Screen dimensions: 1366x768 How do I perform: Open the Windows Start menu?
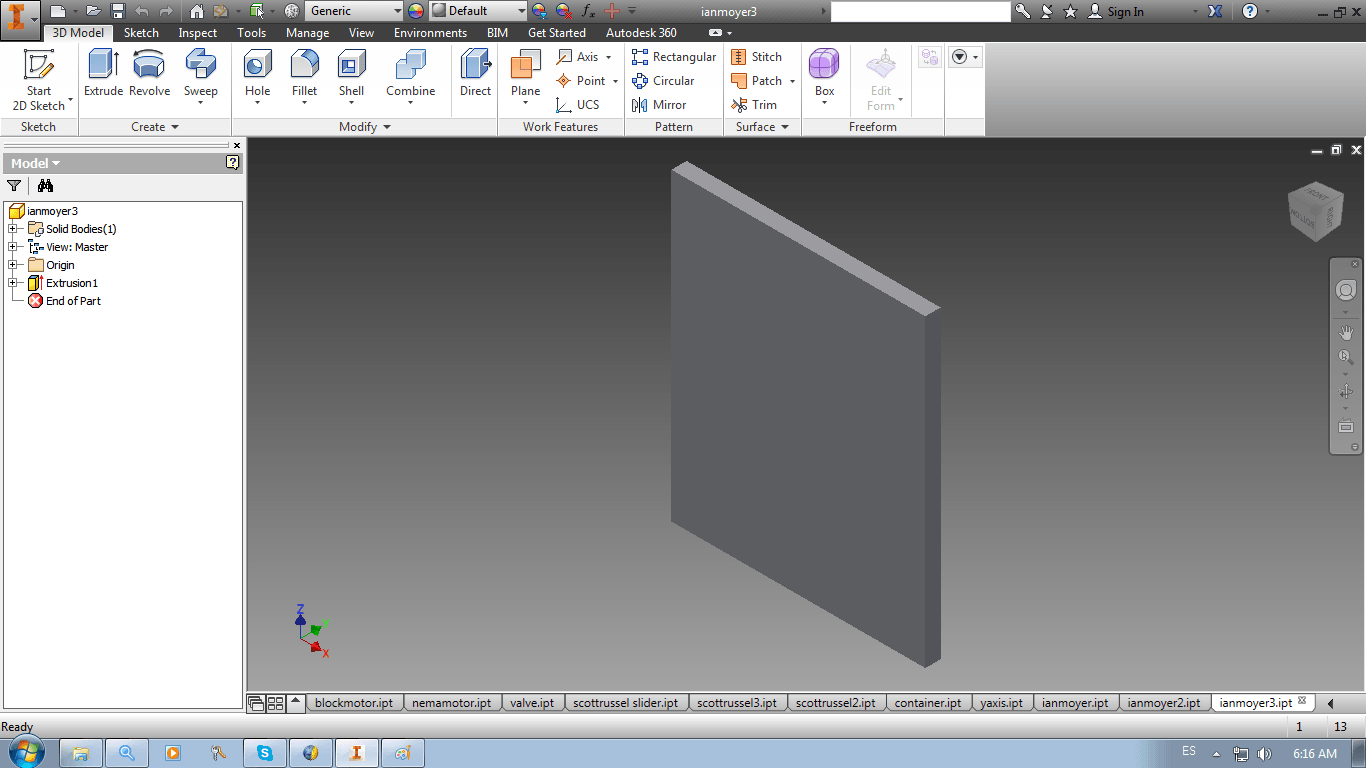point(24,752)
